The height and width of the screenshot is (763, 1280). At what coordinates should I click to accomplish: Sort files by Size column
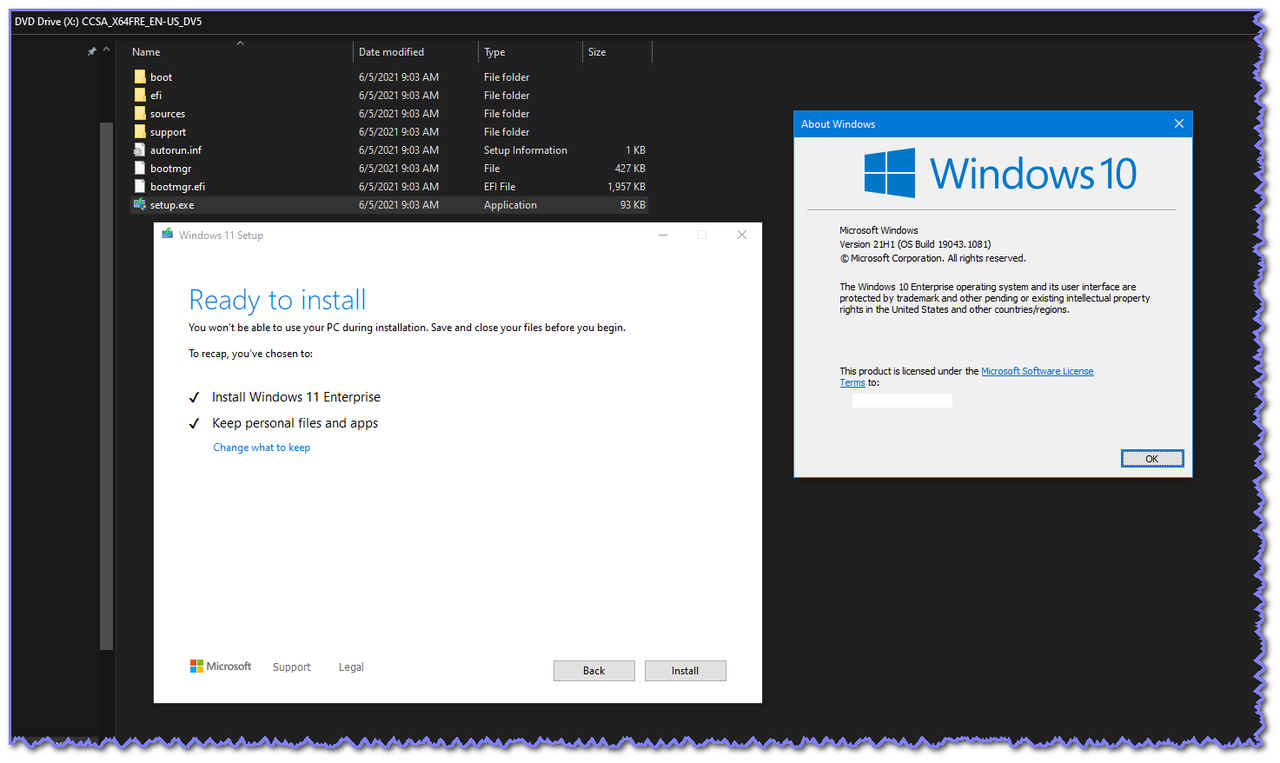pos(597,52)
